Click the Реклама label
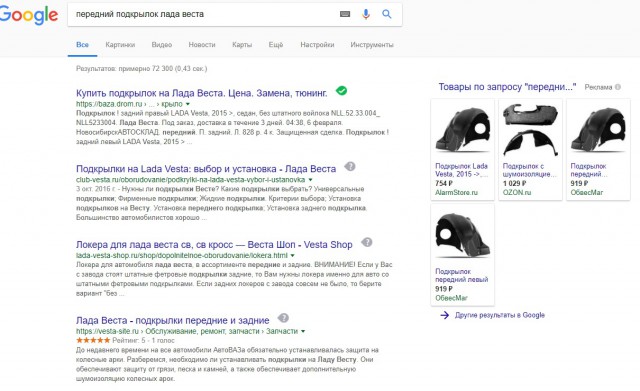 click(598, 87)
